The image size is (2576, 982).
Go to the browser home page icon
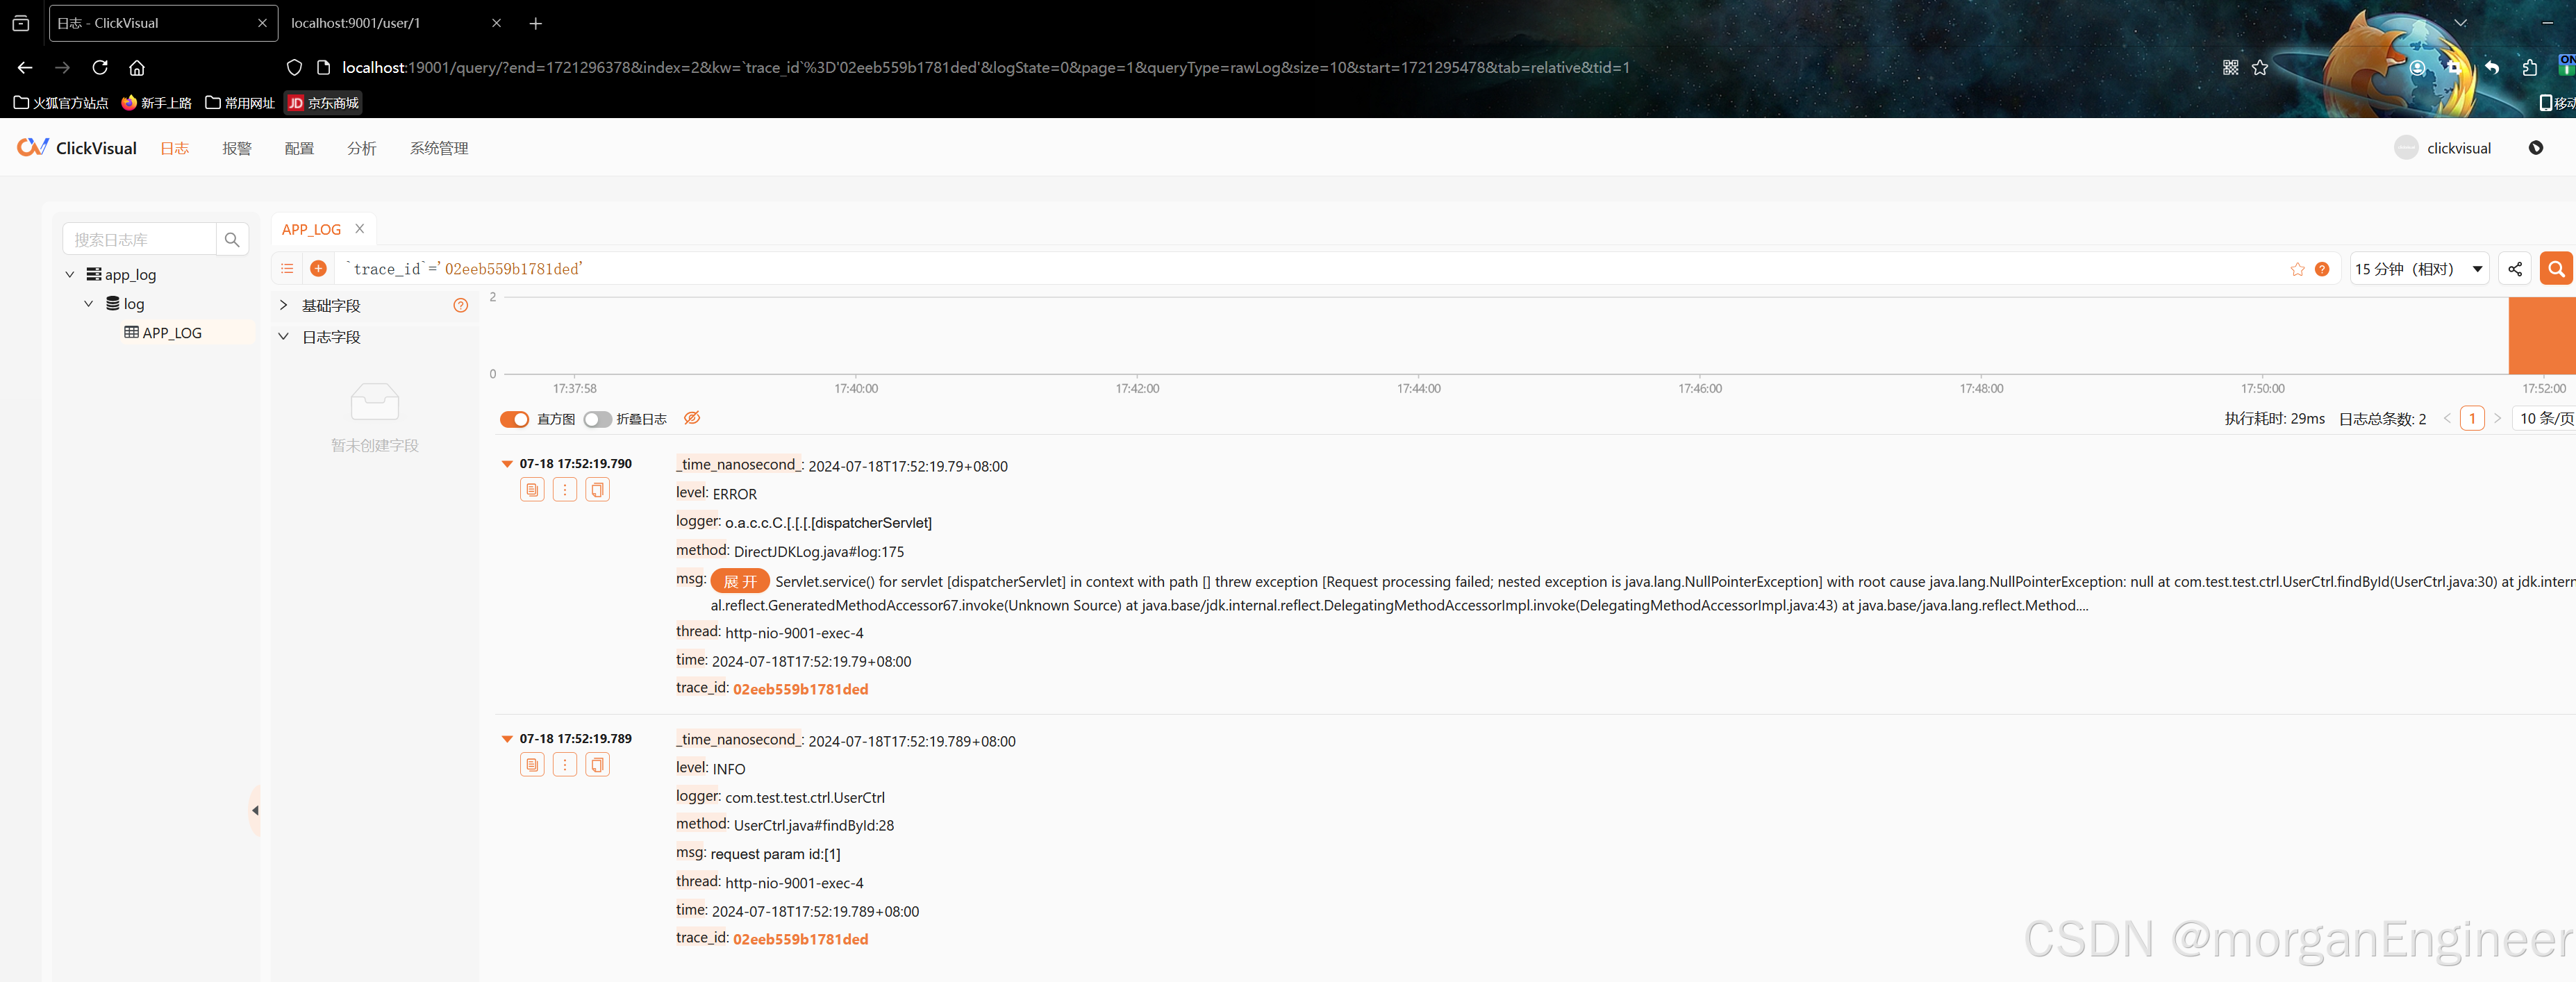tap(137, 68)
